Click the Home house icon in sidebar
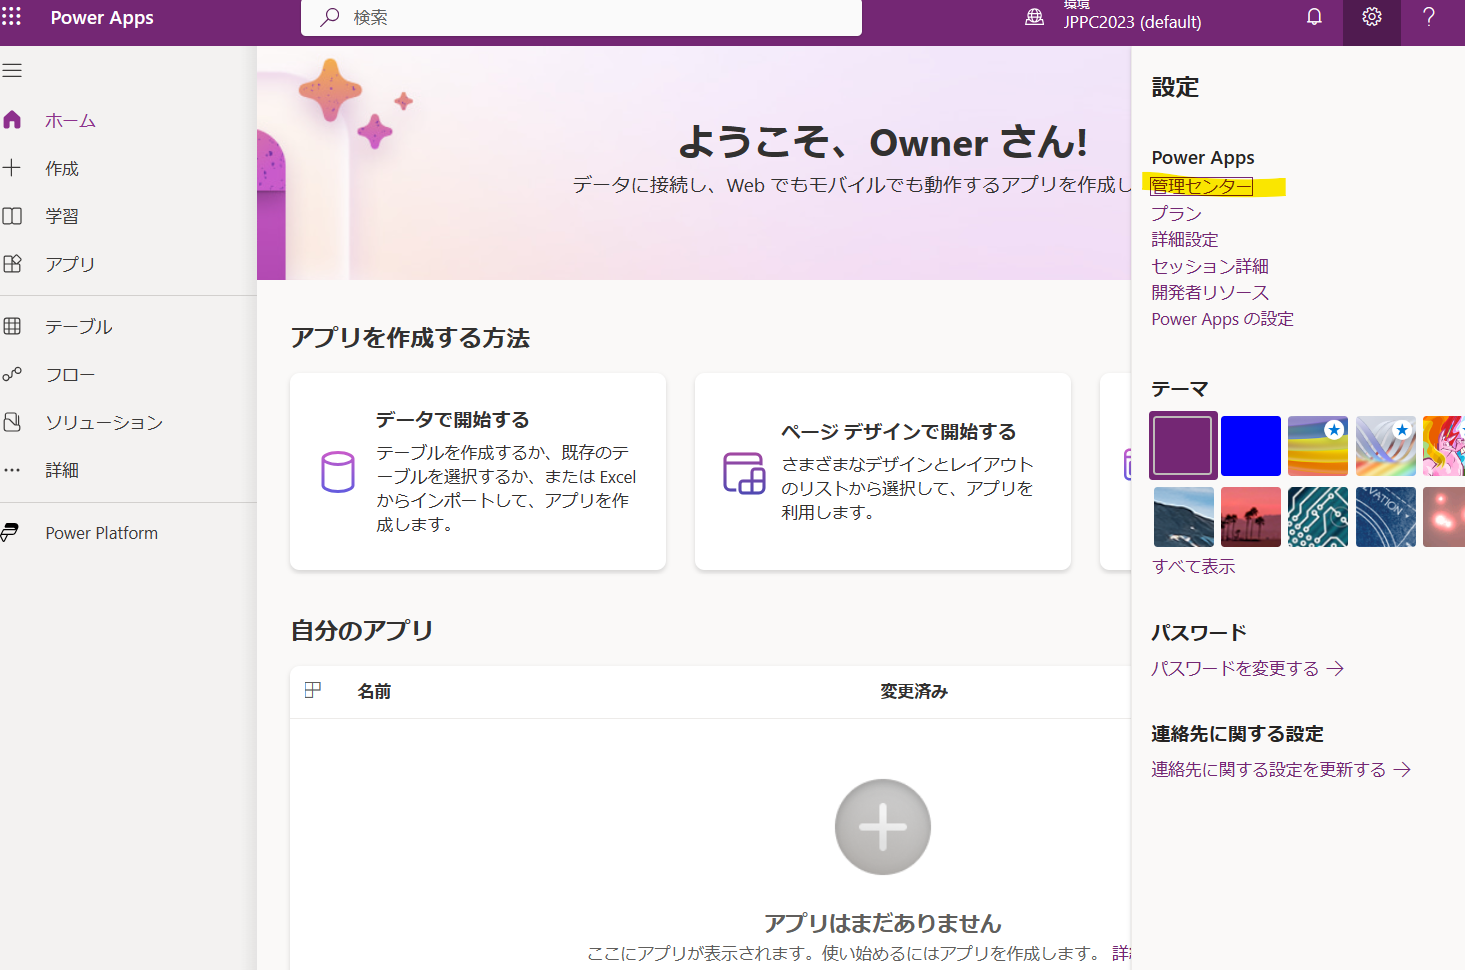Image resolution: width=1465 pixels, height=970 pixels. pos(12,120)
